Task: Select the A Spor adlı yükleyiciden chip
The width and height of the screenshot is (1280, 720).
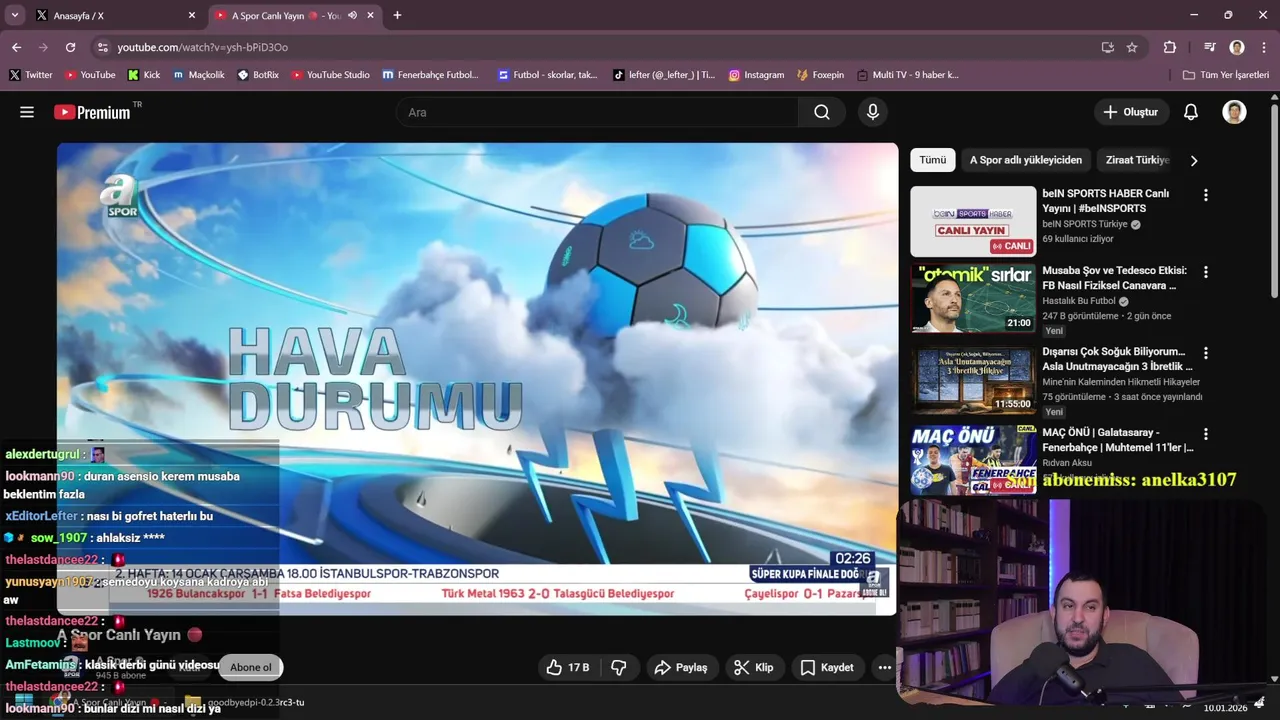Action: [x=1025, y=160]
